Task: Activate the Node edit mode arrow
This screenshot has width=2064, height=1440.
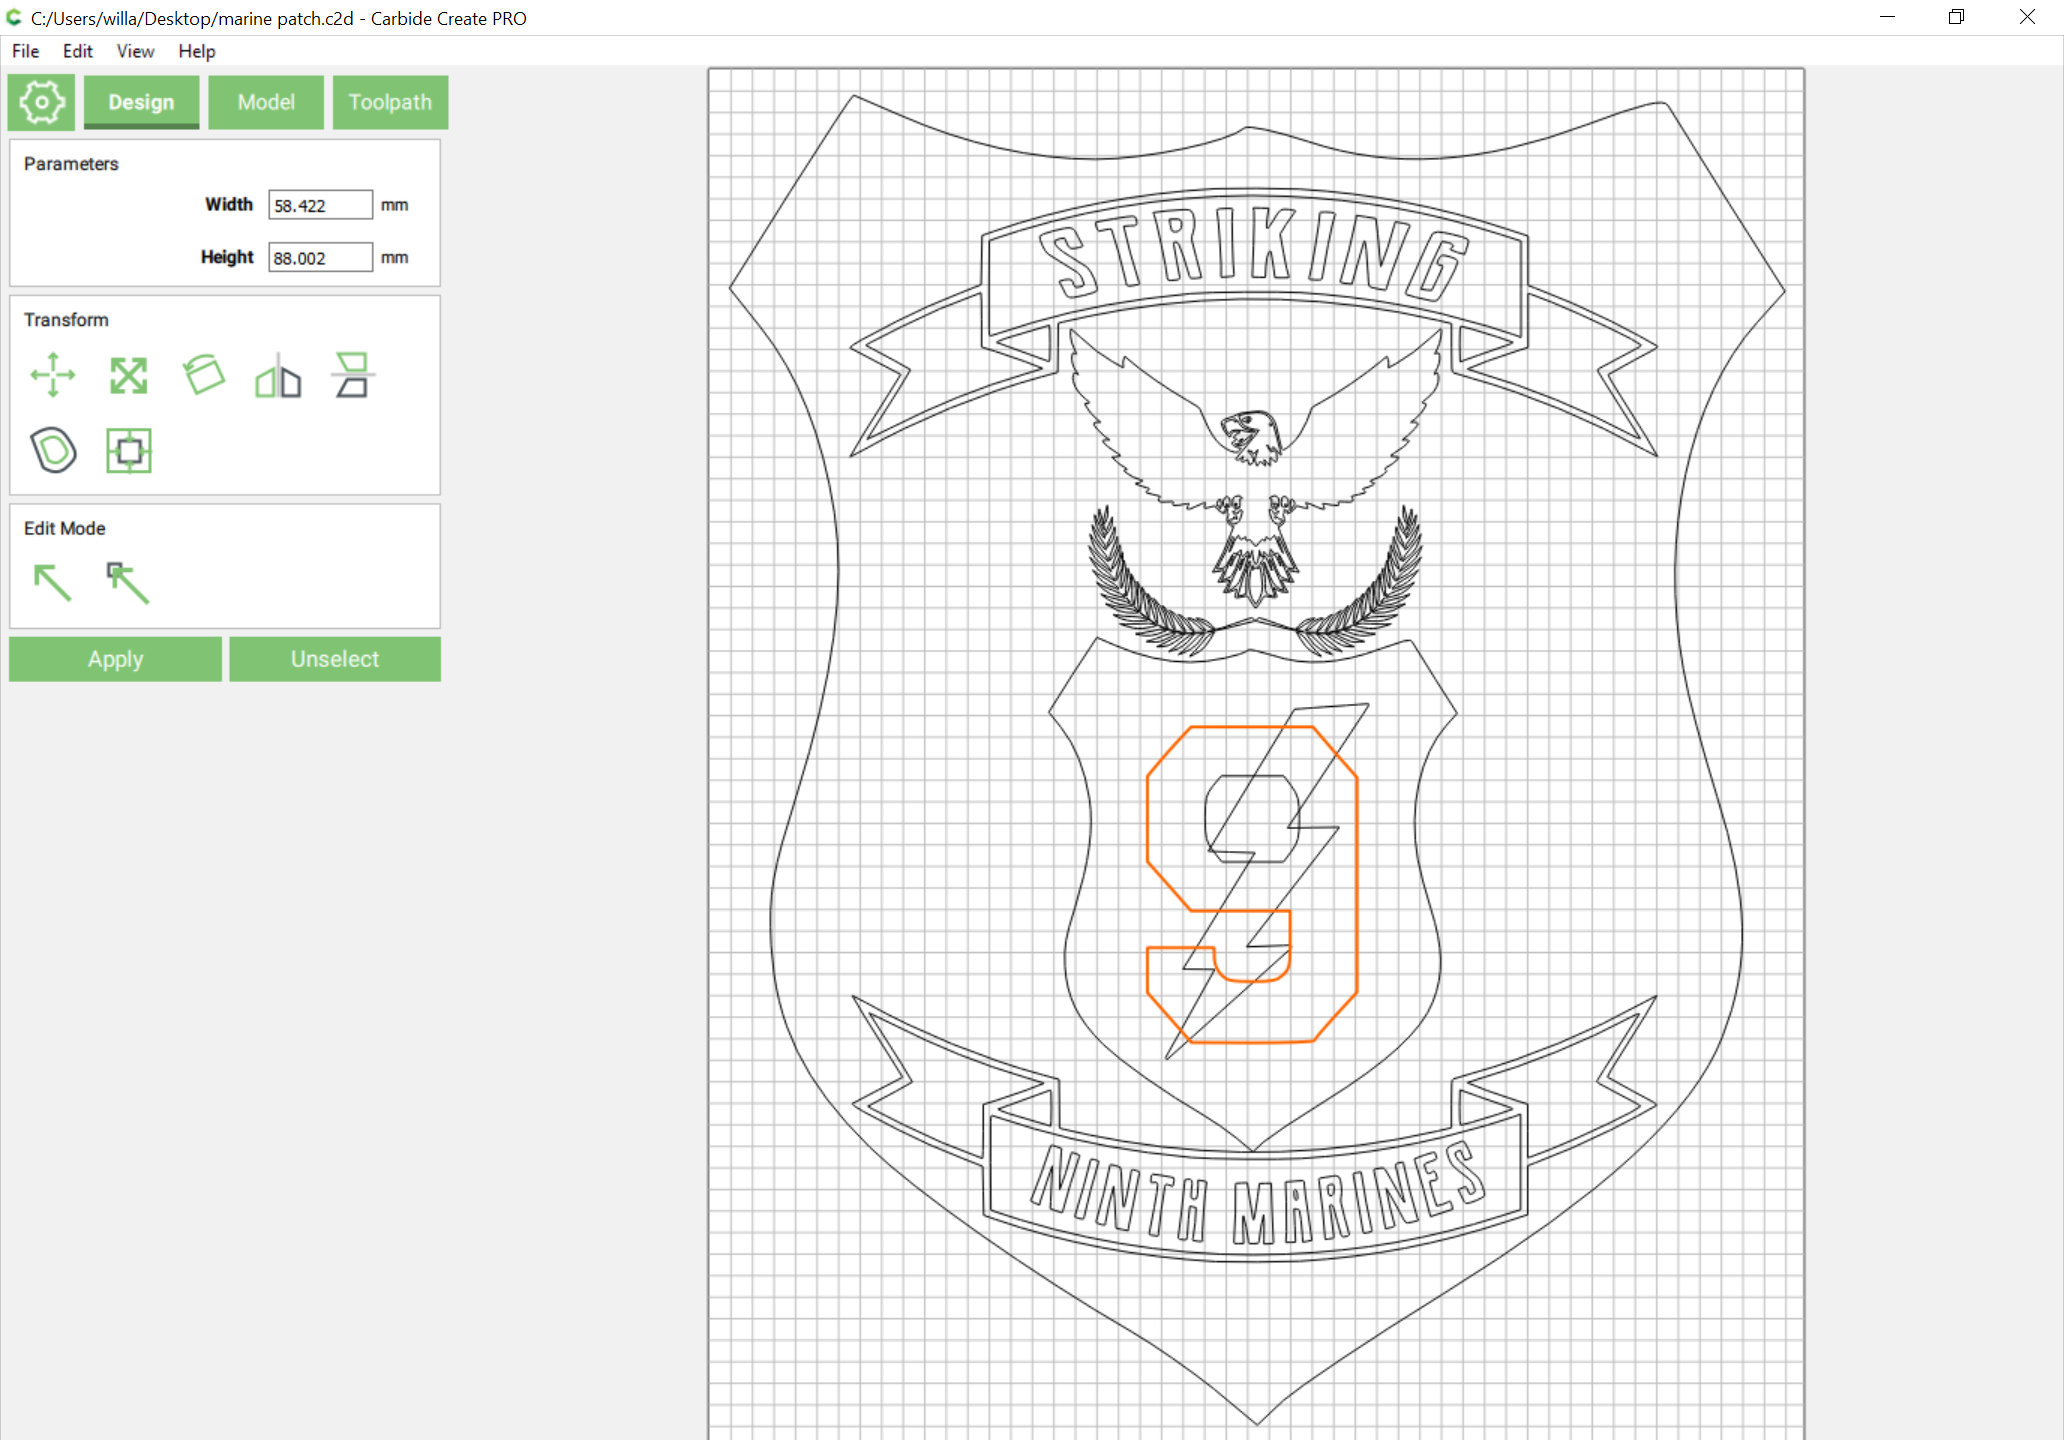Action: (x=128, y=582)
